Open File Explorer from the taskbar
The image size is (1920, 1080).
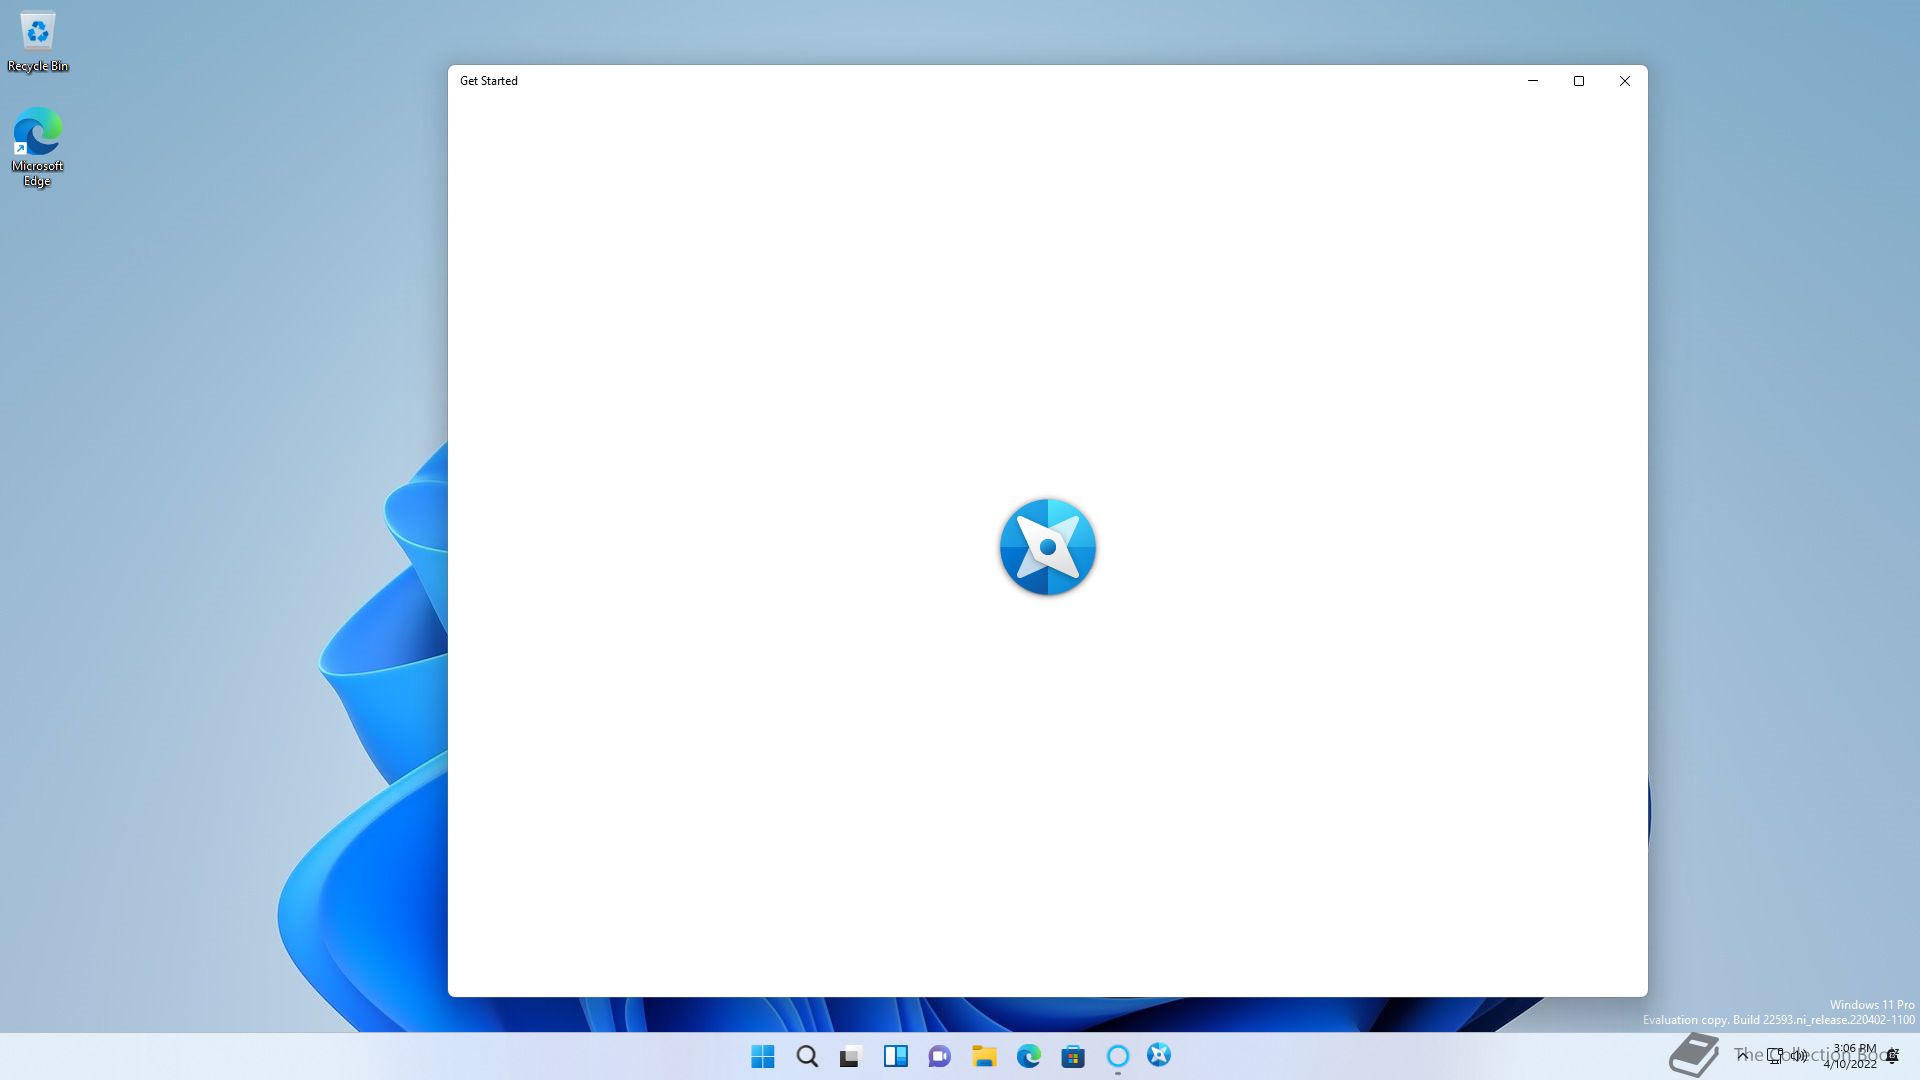[x=984, y=1056]
